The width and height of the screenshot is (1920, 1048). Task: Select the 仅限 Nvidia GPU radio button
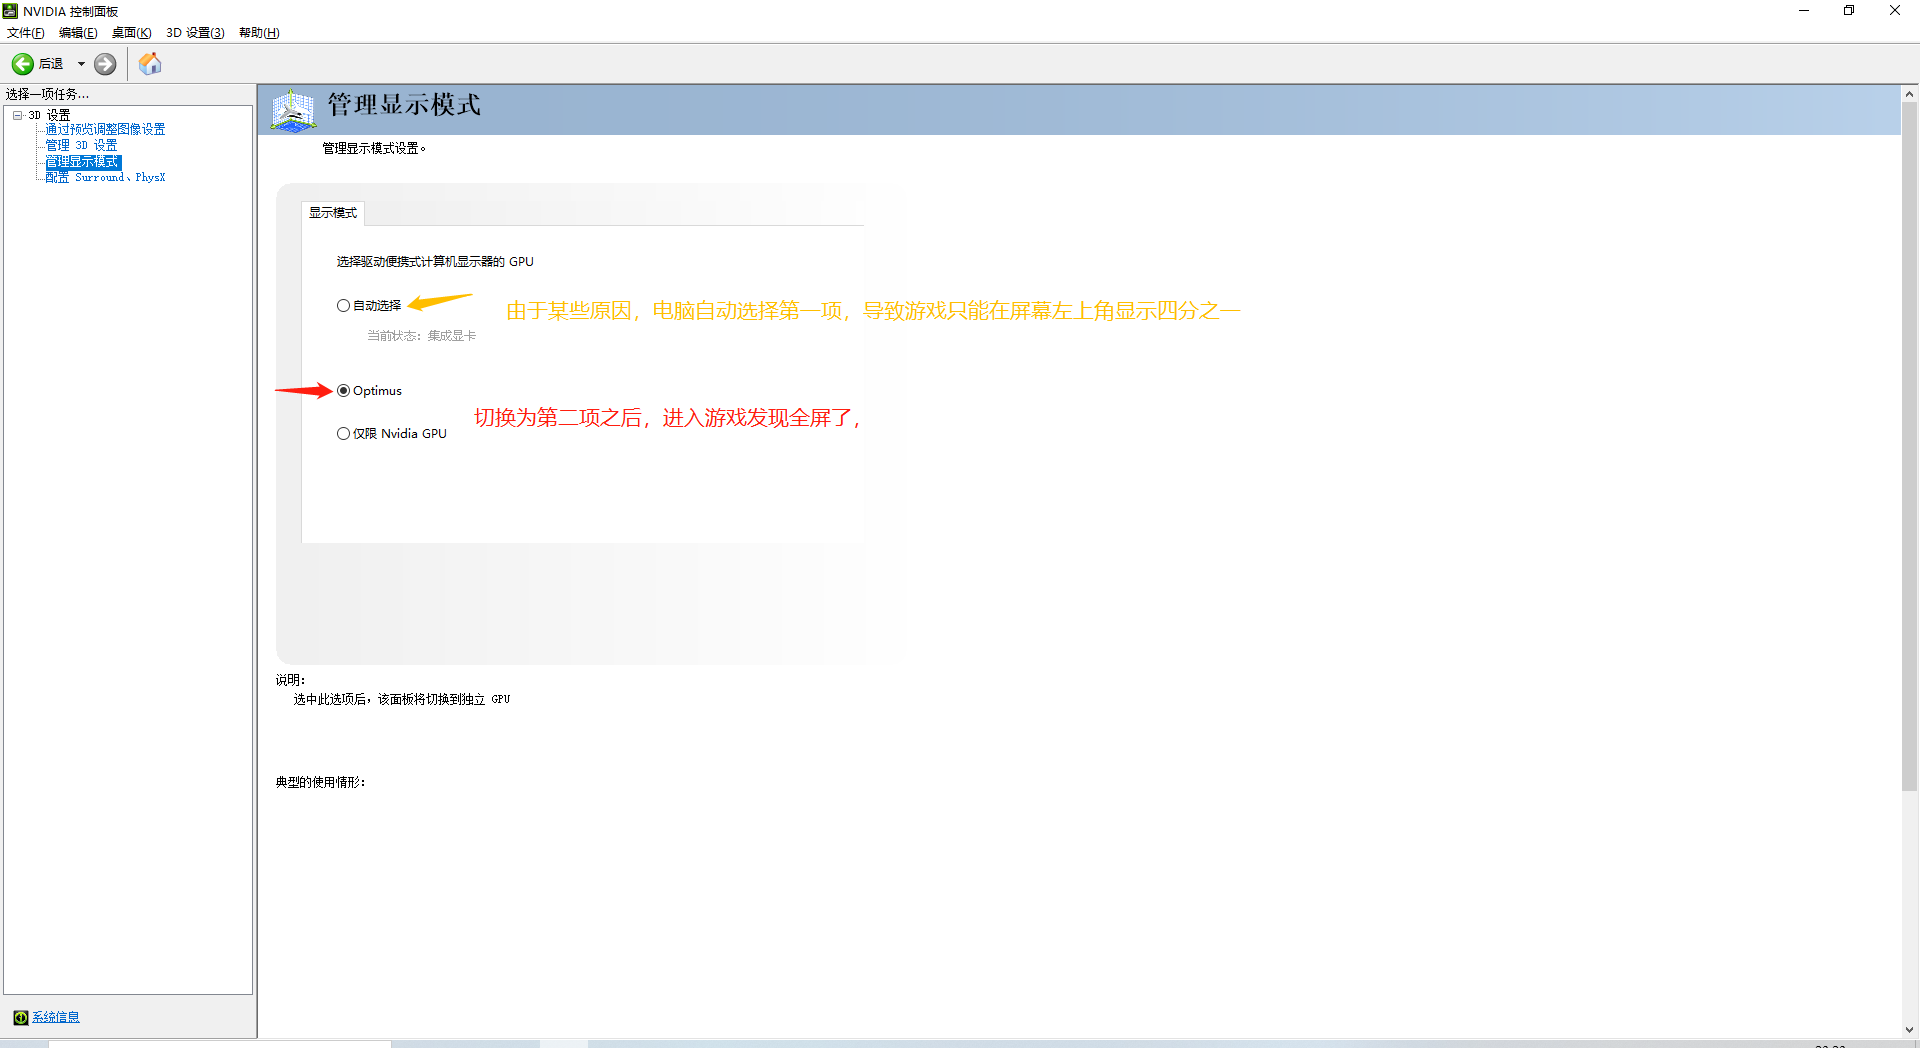[343, 434]
